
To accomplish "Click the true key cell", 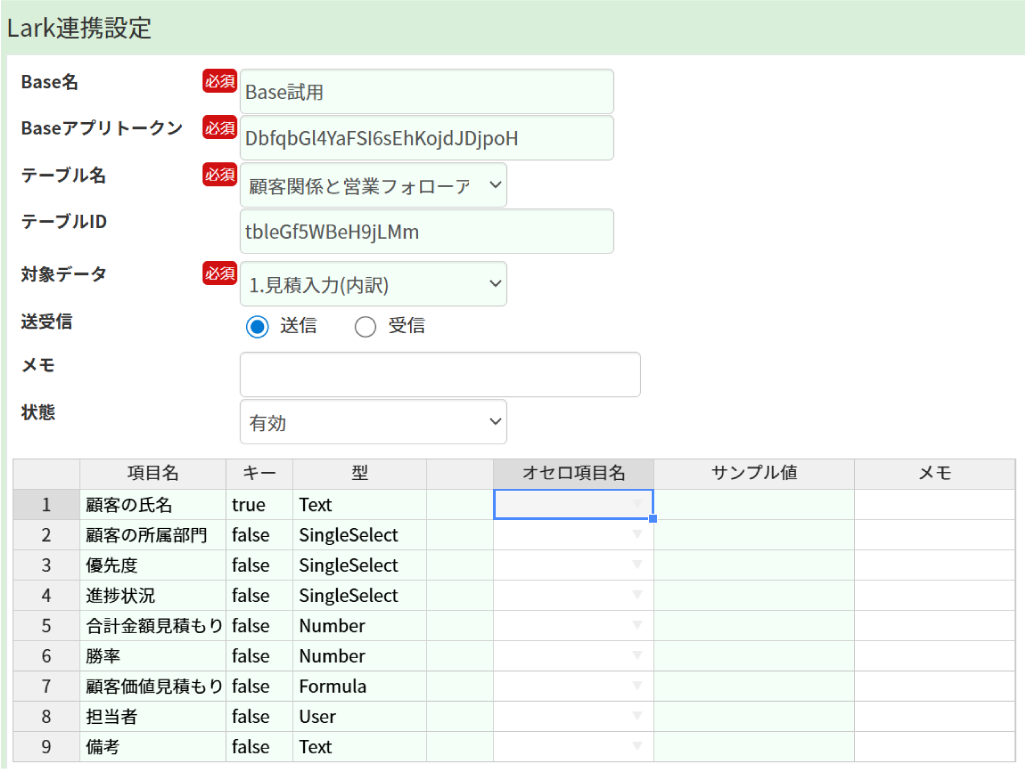I will pos(260,505).
